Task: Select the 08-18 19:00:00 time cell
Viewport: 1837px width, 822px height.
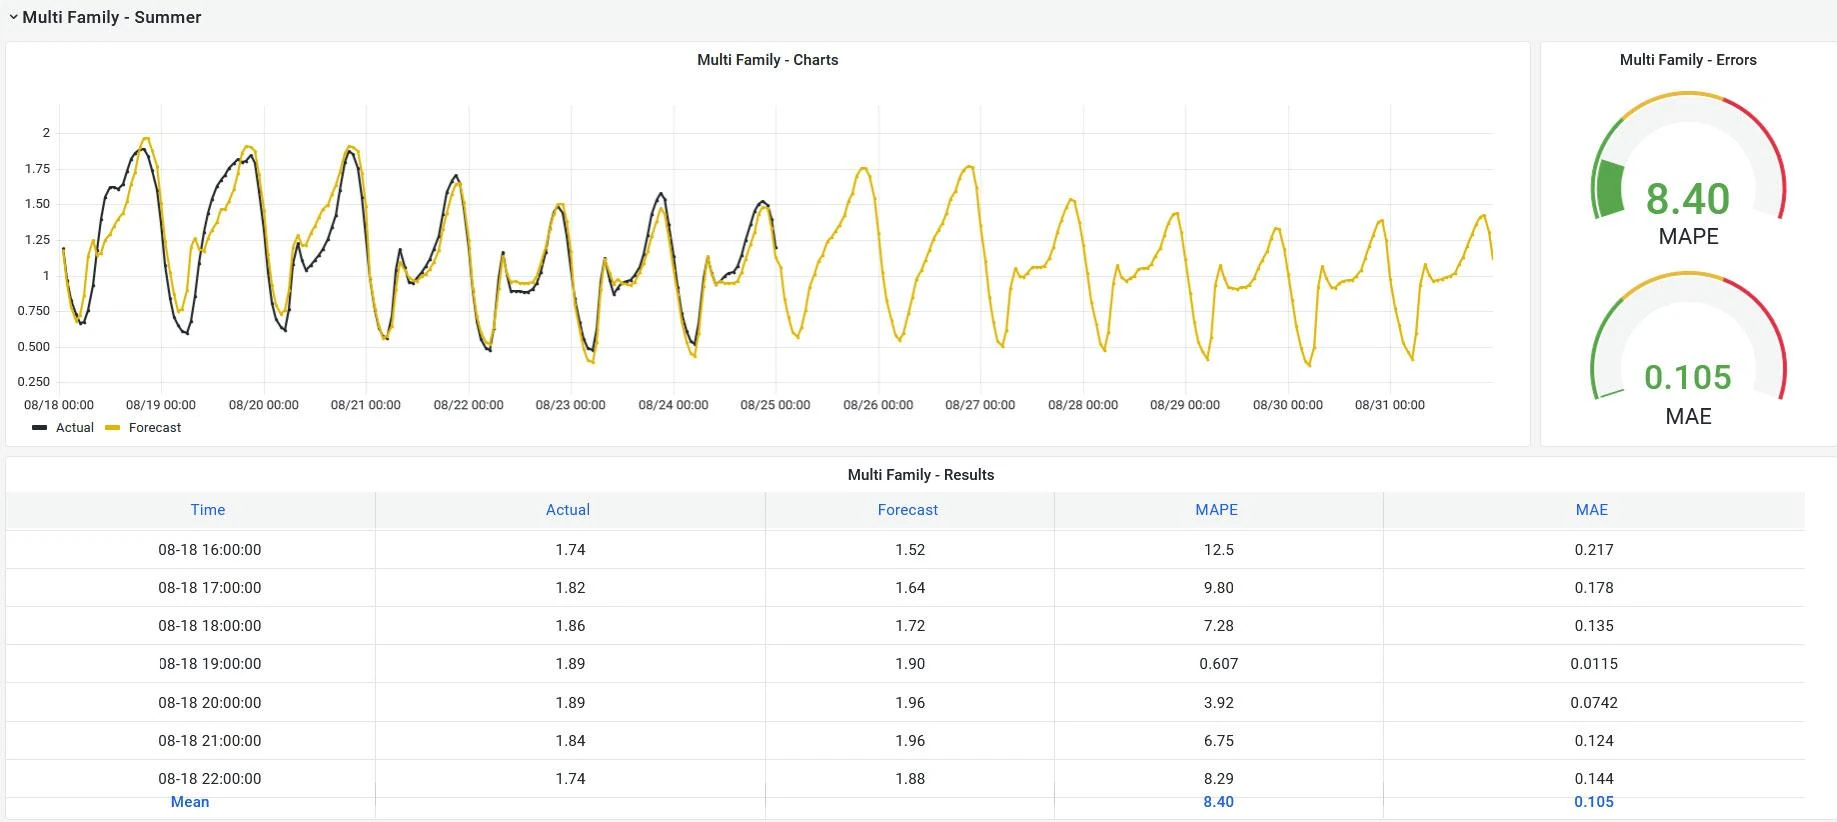Action: 210,664
